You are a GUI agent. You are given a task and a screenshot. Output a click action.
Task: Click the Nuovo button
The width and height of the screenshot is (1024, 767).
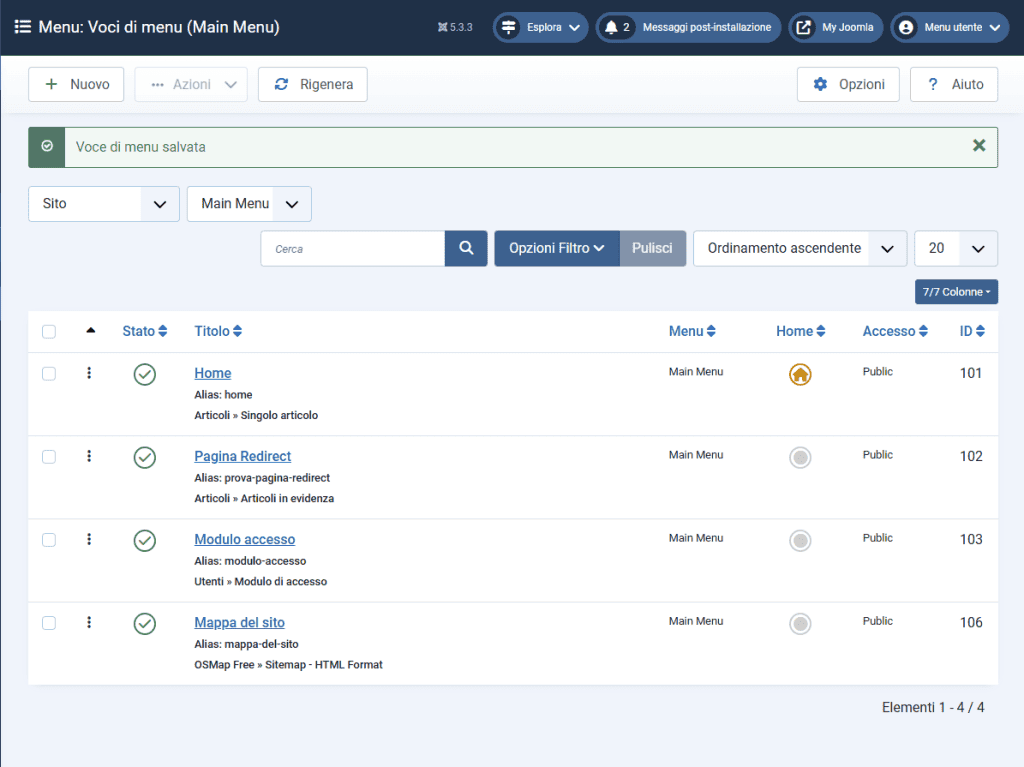click(x=76, y=84)
